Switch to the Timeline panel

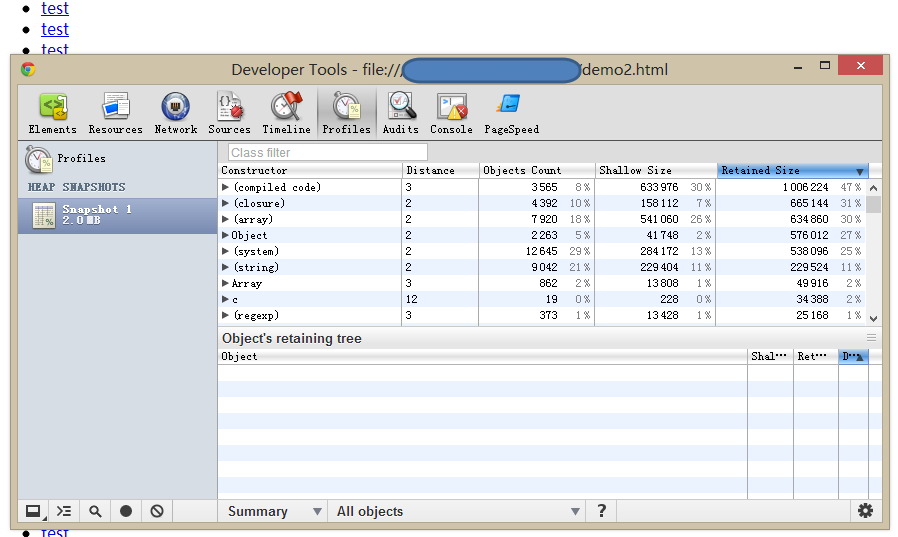[x=286, y=113]
